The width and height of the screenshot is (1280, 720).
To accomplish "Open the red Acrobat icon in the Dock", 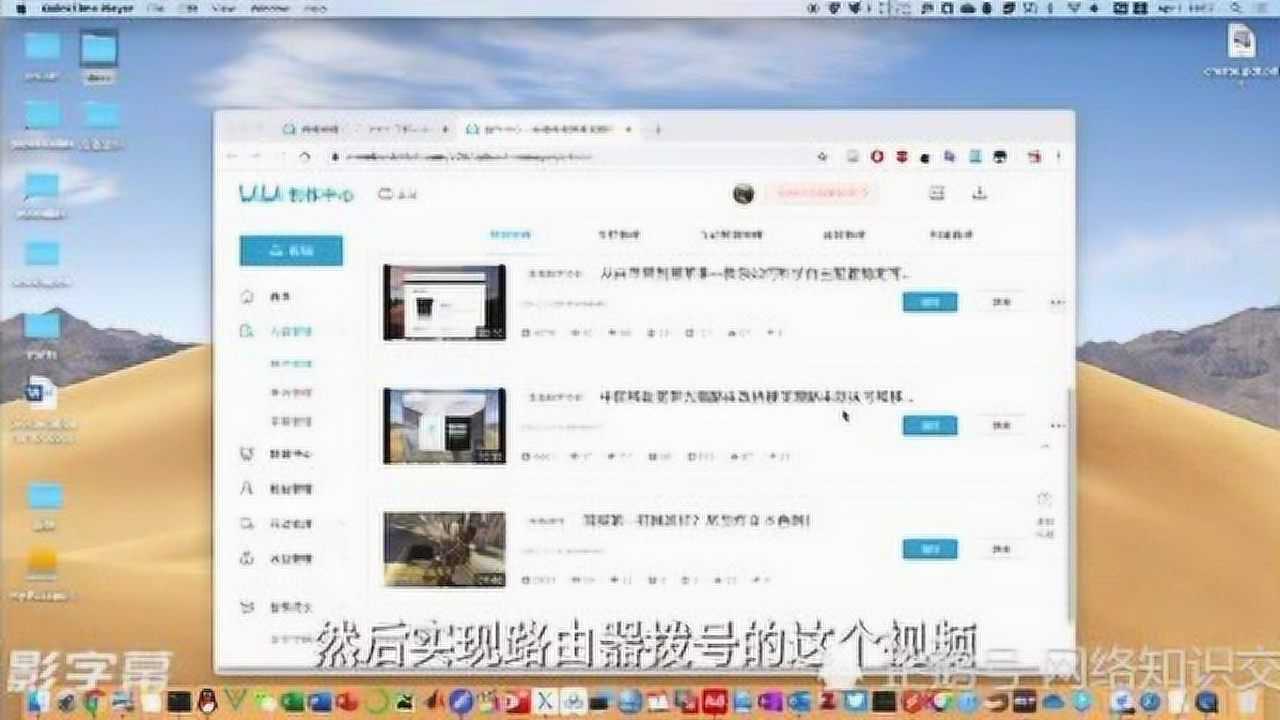I will 713,701.
